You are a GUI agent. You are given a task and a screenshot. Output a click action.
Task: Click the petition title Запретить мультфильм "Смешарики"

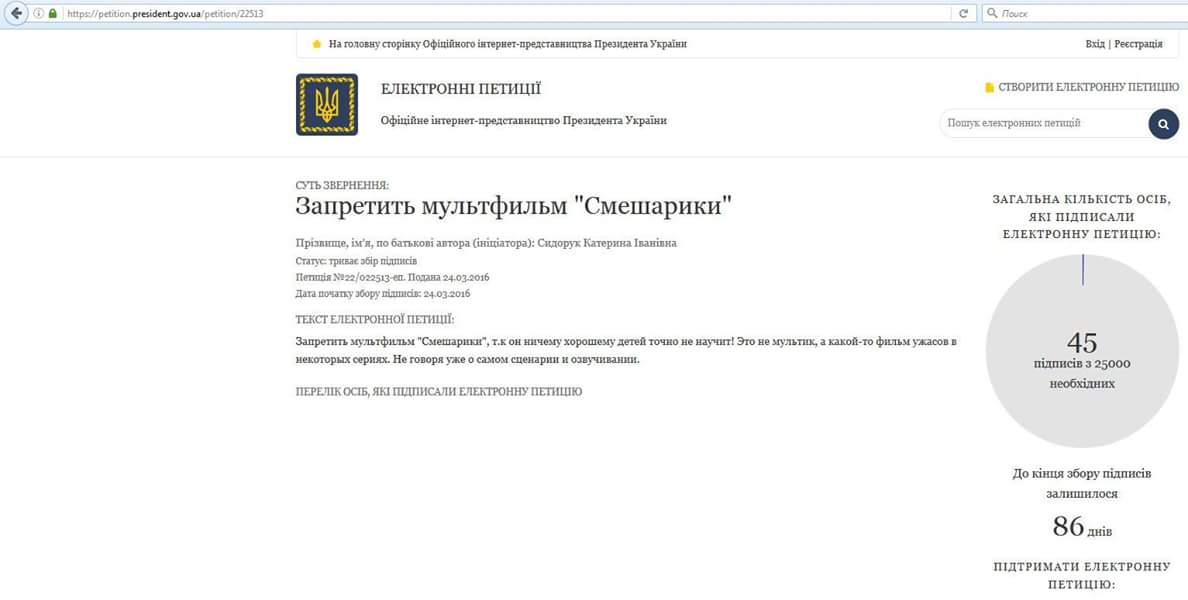click(x=514, y=207)
